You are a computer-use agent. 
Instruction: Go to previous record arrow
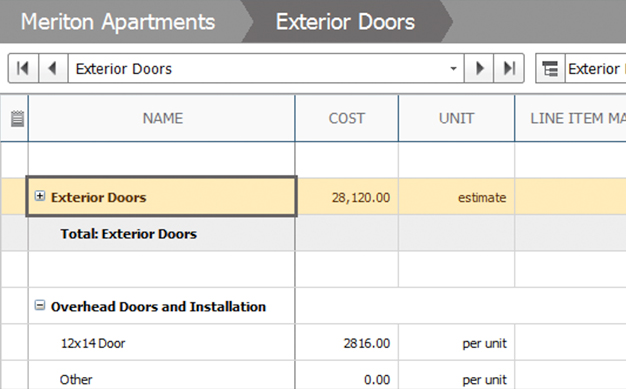(x=53, y=68)
